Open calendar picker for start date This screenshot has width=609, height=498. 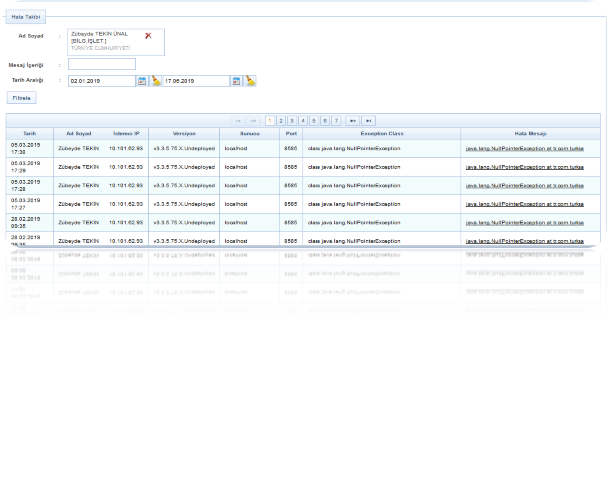(142, 81)
